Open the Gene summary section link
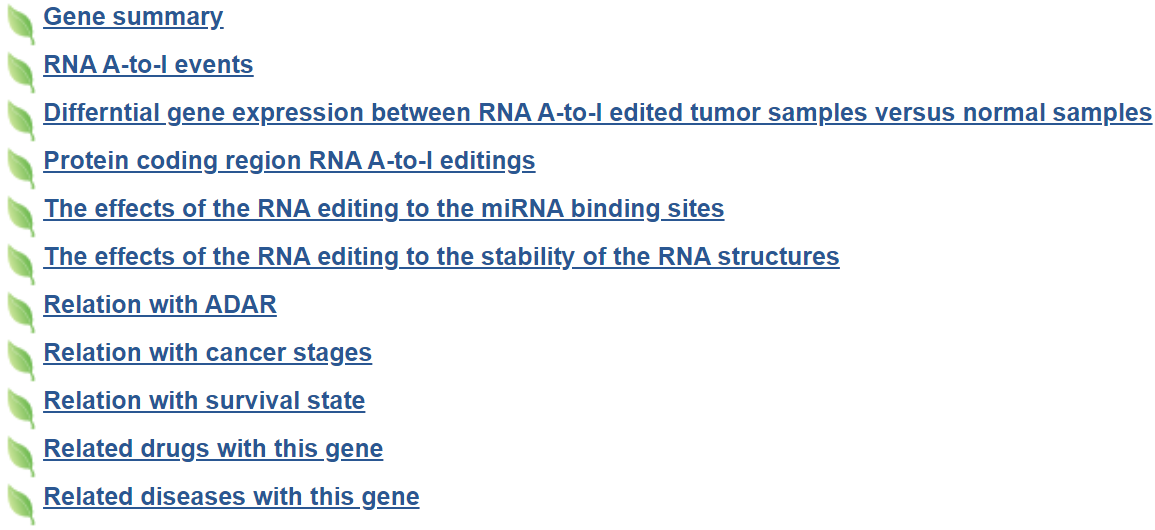 pos(133,17)
